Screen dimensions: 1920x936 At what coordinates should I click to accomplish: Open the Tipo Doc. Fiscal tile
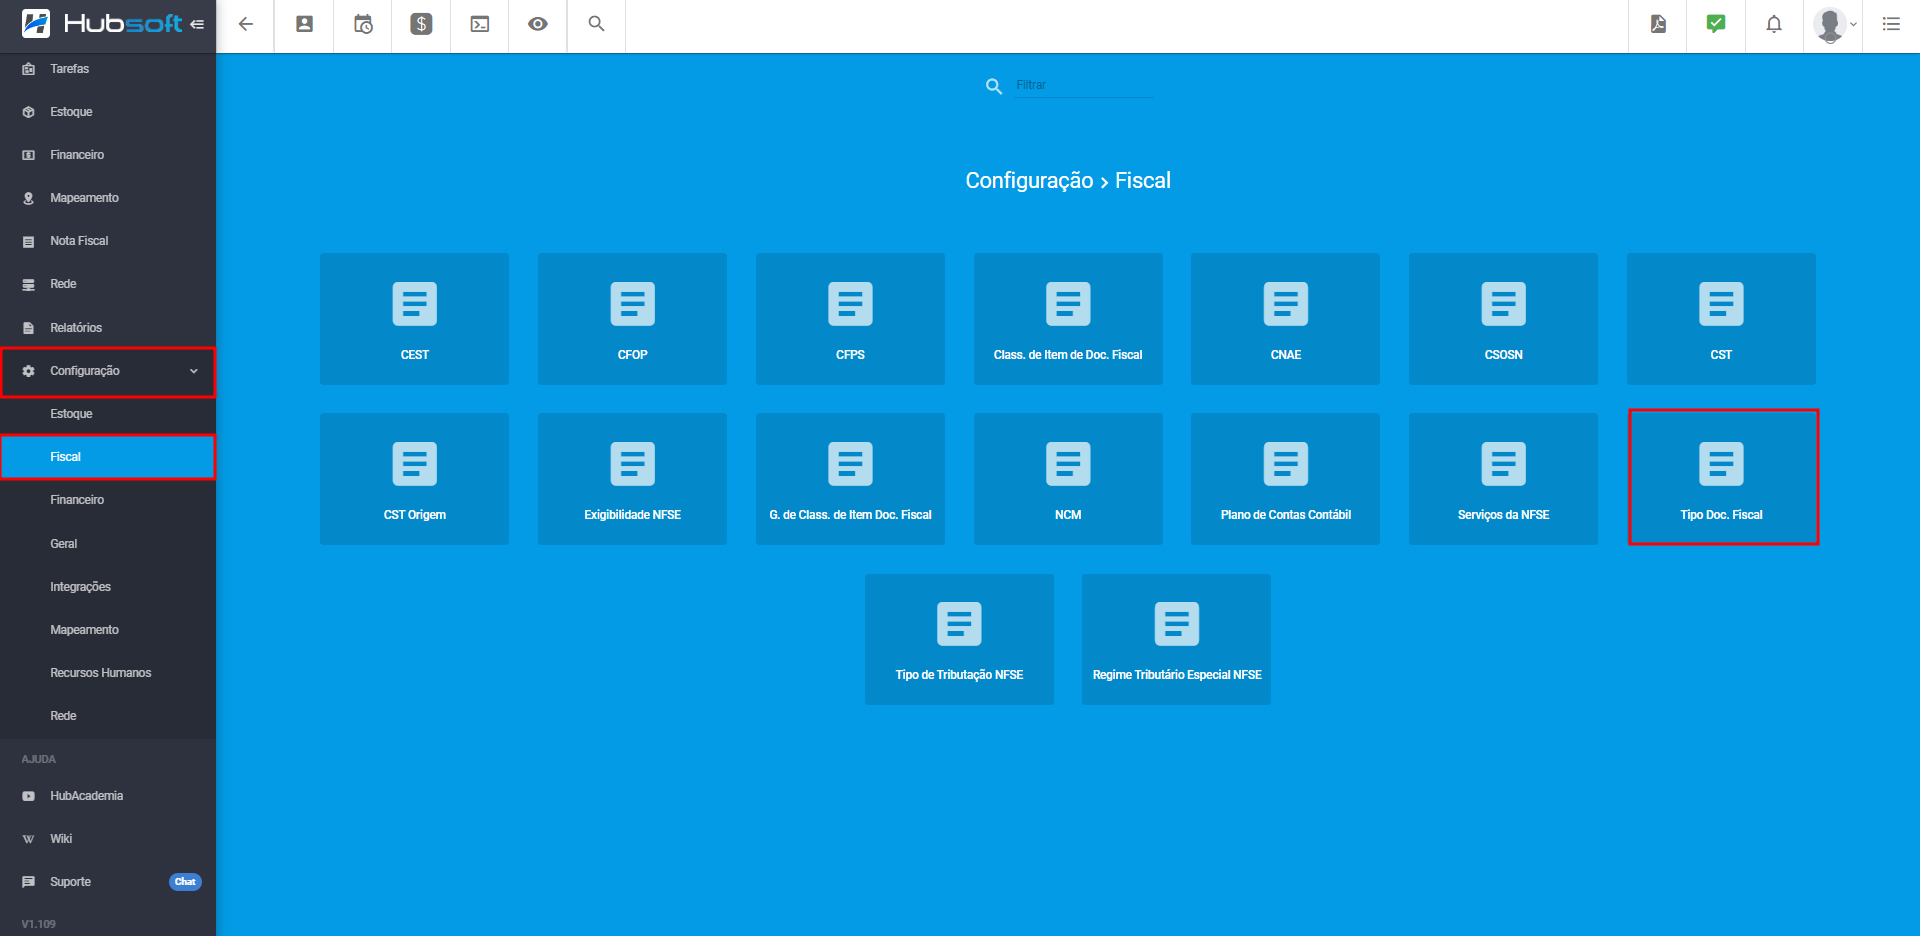pos(1721,479)
